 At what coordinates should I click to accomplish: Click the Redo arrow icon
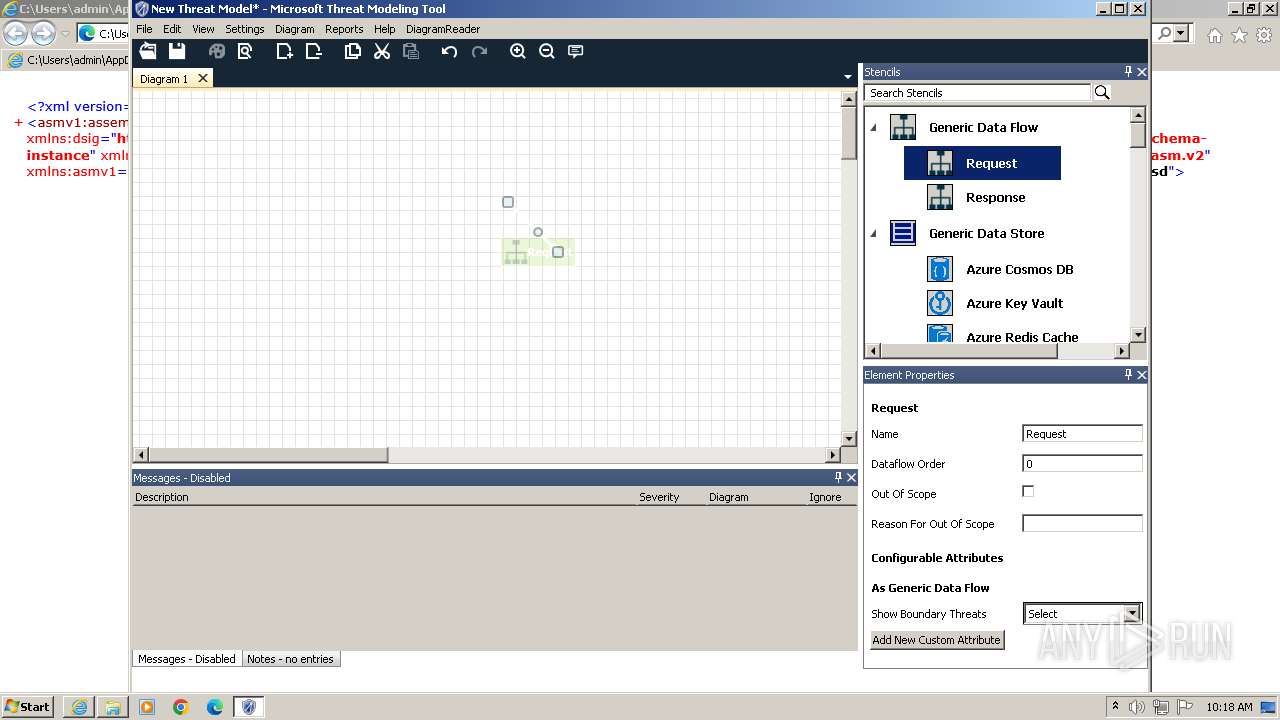click(479, 51)
